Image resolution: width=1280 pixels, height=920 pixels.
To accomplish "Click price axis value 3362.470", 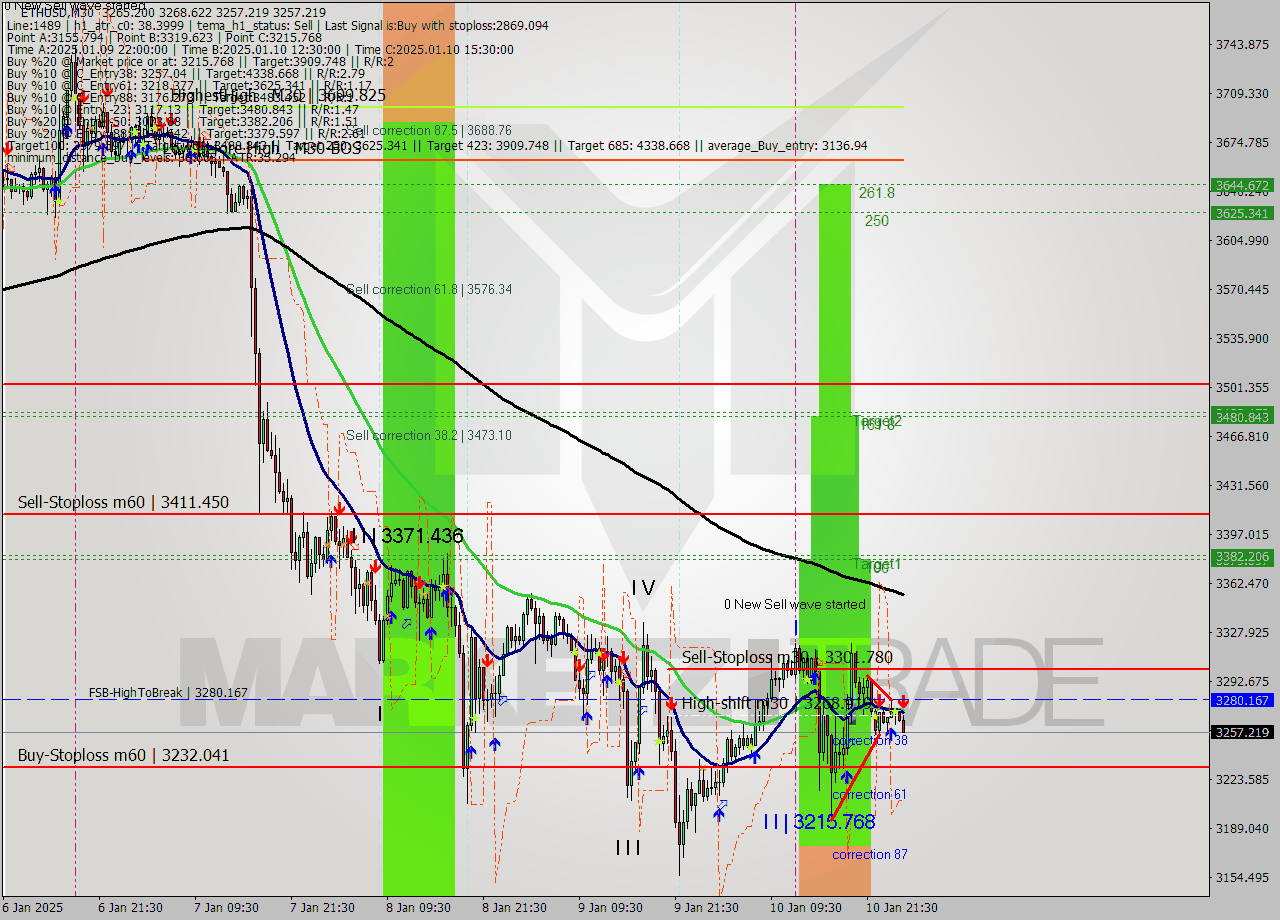I will (1242, 583).
